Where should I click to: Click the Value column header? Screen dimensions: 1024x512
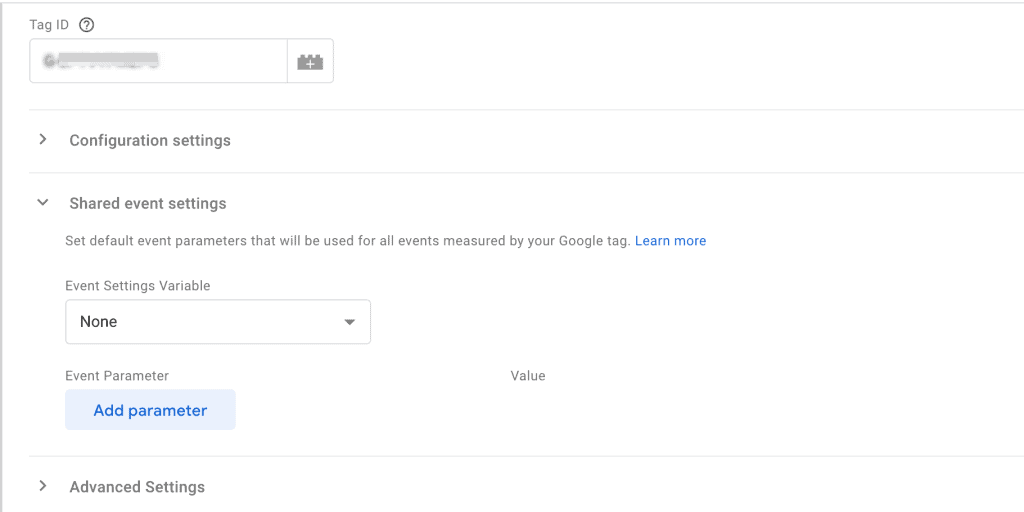pos(528,376)
